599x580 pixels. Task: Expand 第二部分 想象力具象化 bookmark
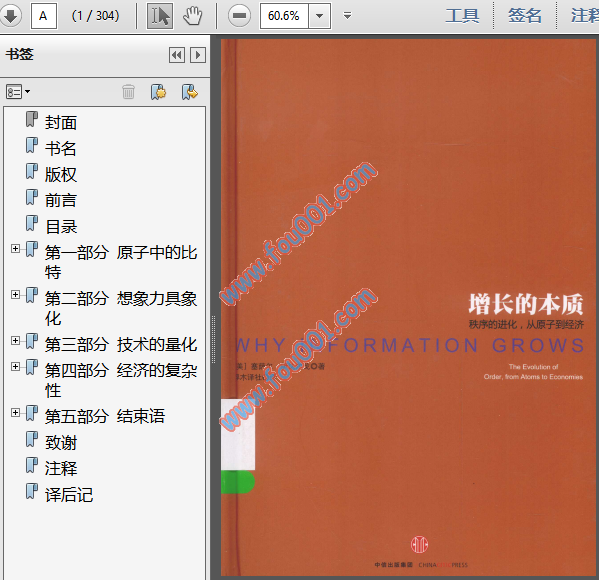[15, 294]
